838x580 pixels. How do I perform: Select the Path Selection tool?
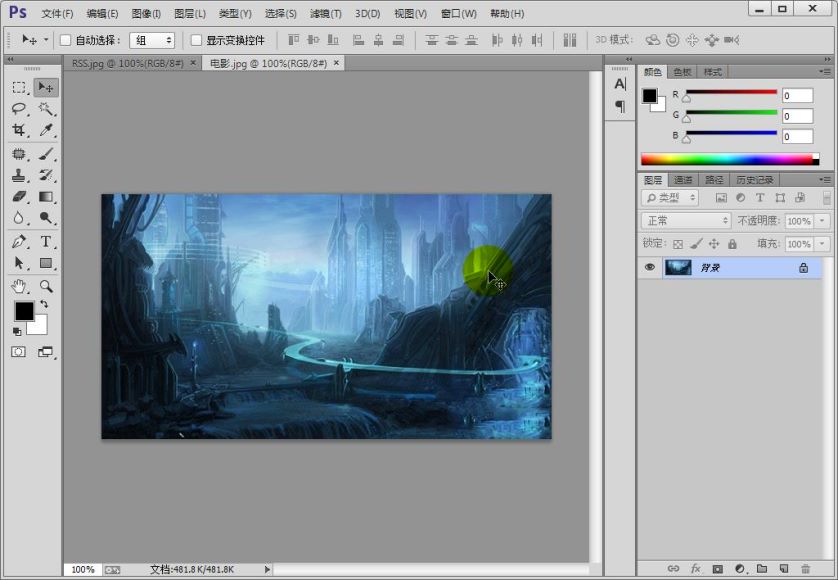coord(19,263)
